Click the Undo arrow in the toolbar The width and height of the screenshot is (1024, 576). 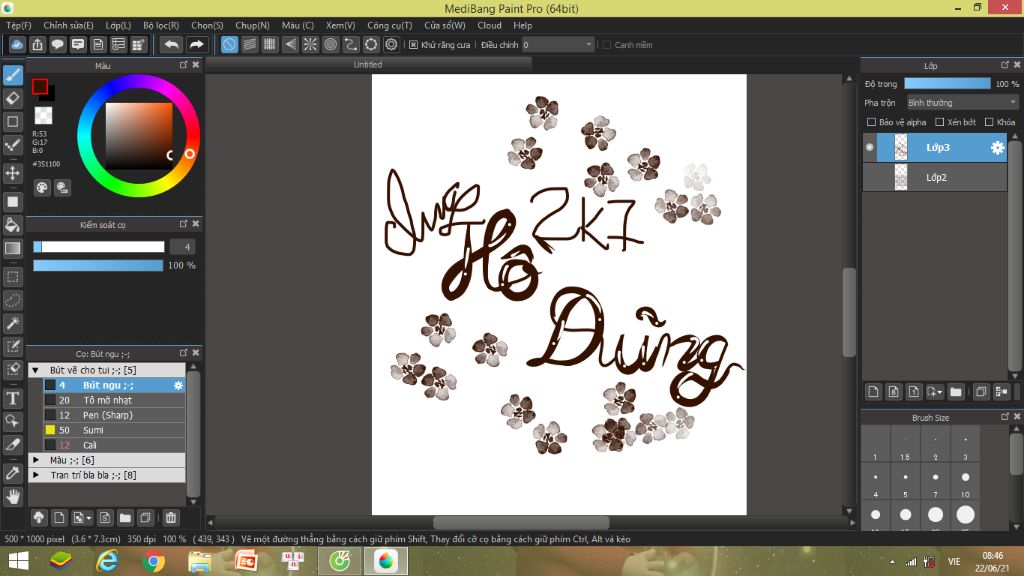(171, 44)
